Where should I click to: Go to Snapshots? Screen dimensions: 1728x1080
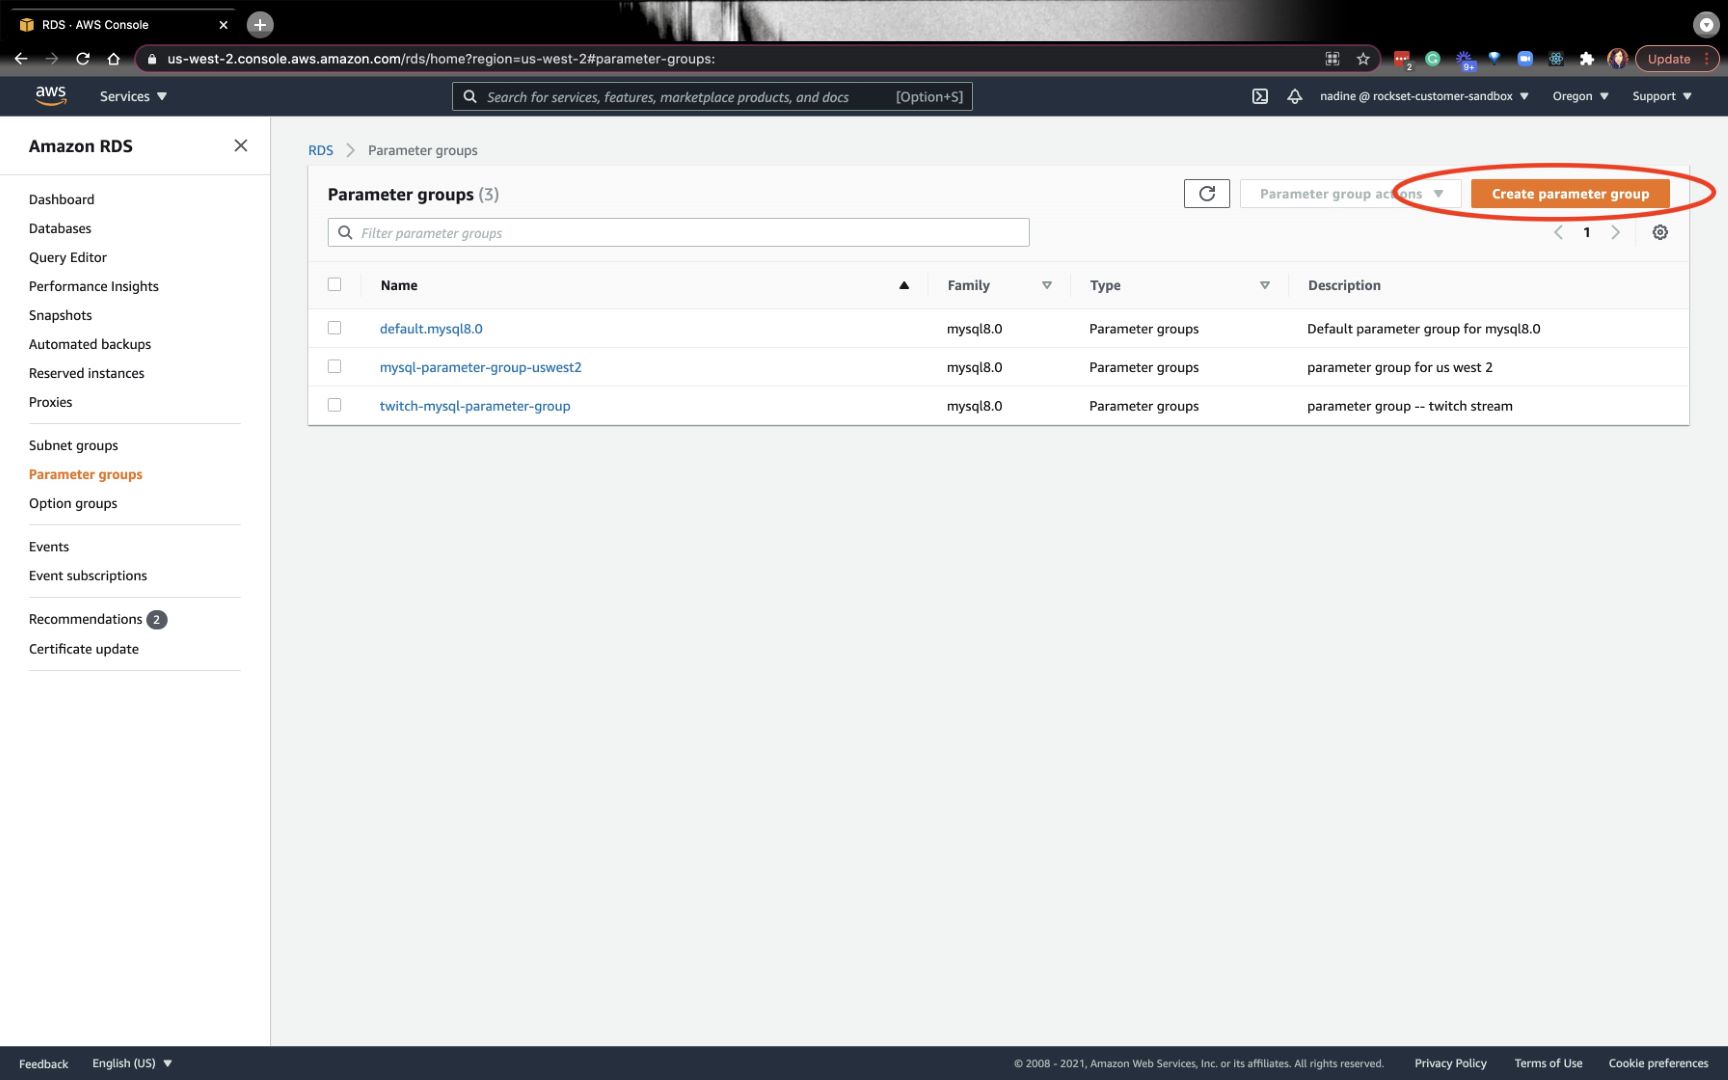tap(60, 315)
